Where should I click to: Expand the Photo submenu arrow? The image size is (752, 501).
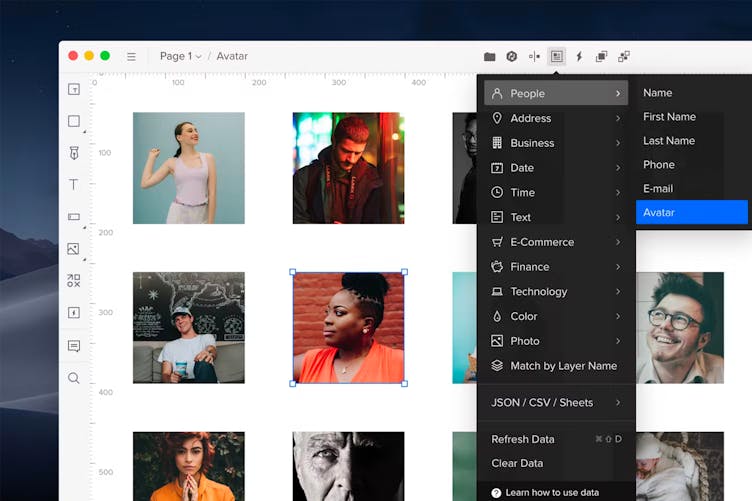point(618,341)
